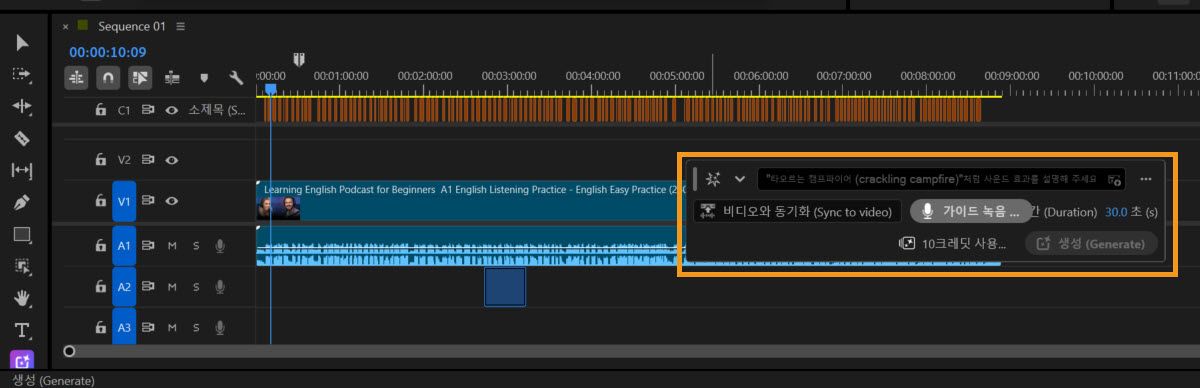Select the Selection arrow tool
Image resolution: width=1200 pixels, height=388 pixels.
click(22, 42)
